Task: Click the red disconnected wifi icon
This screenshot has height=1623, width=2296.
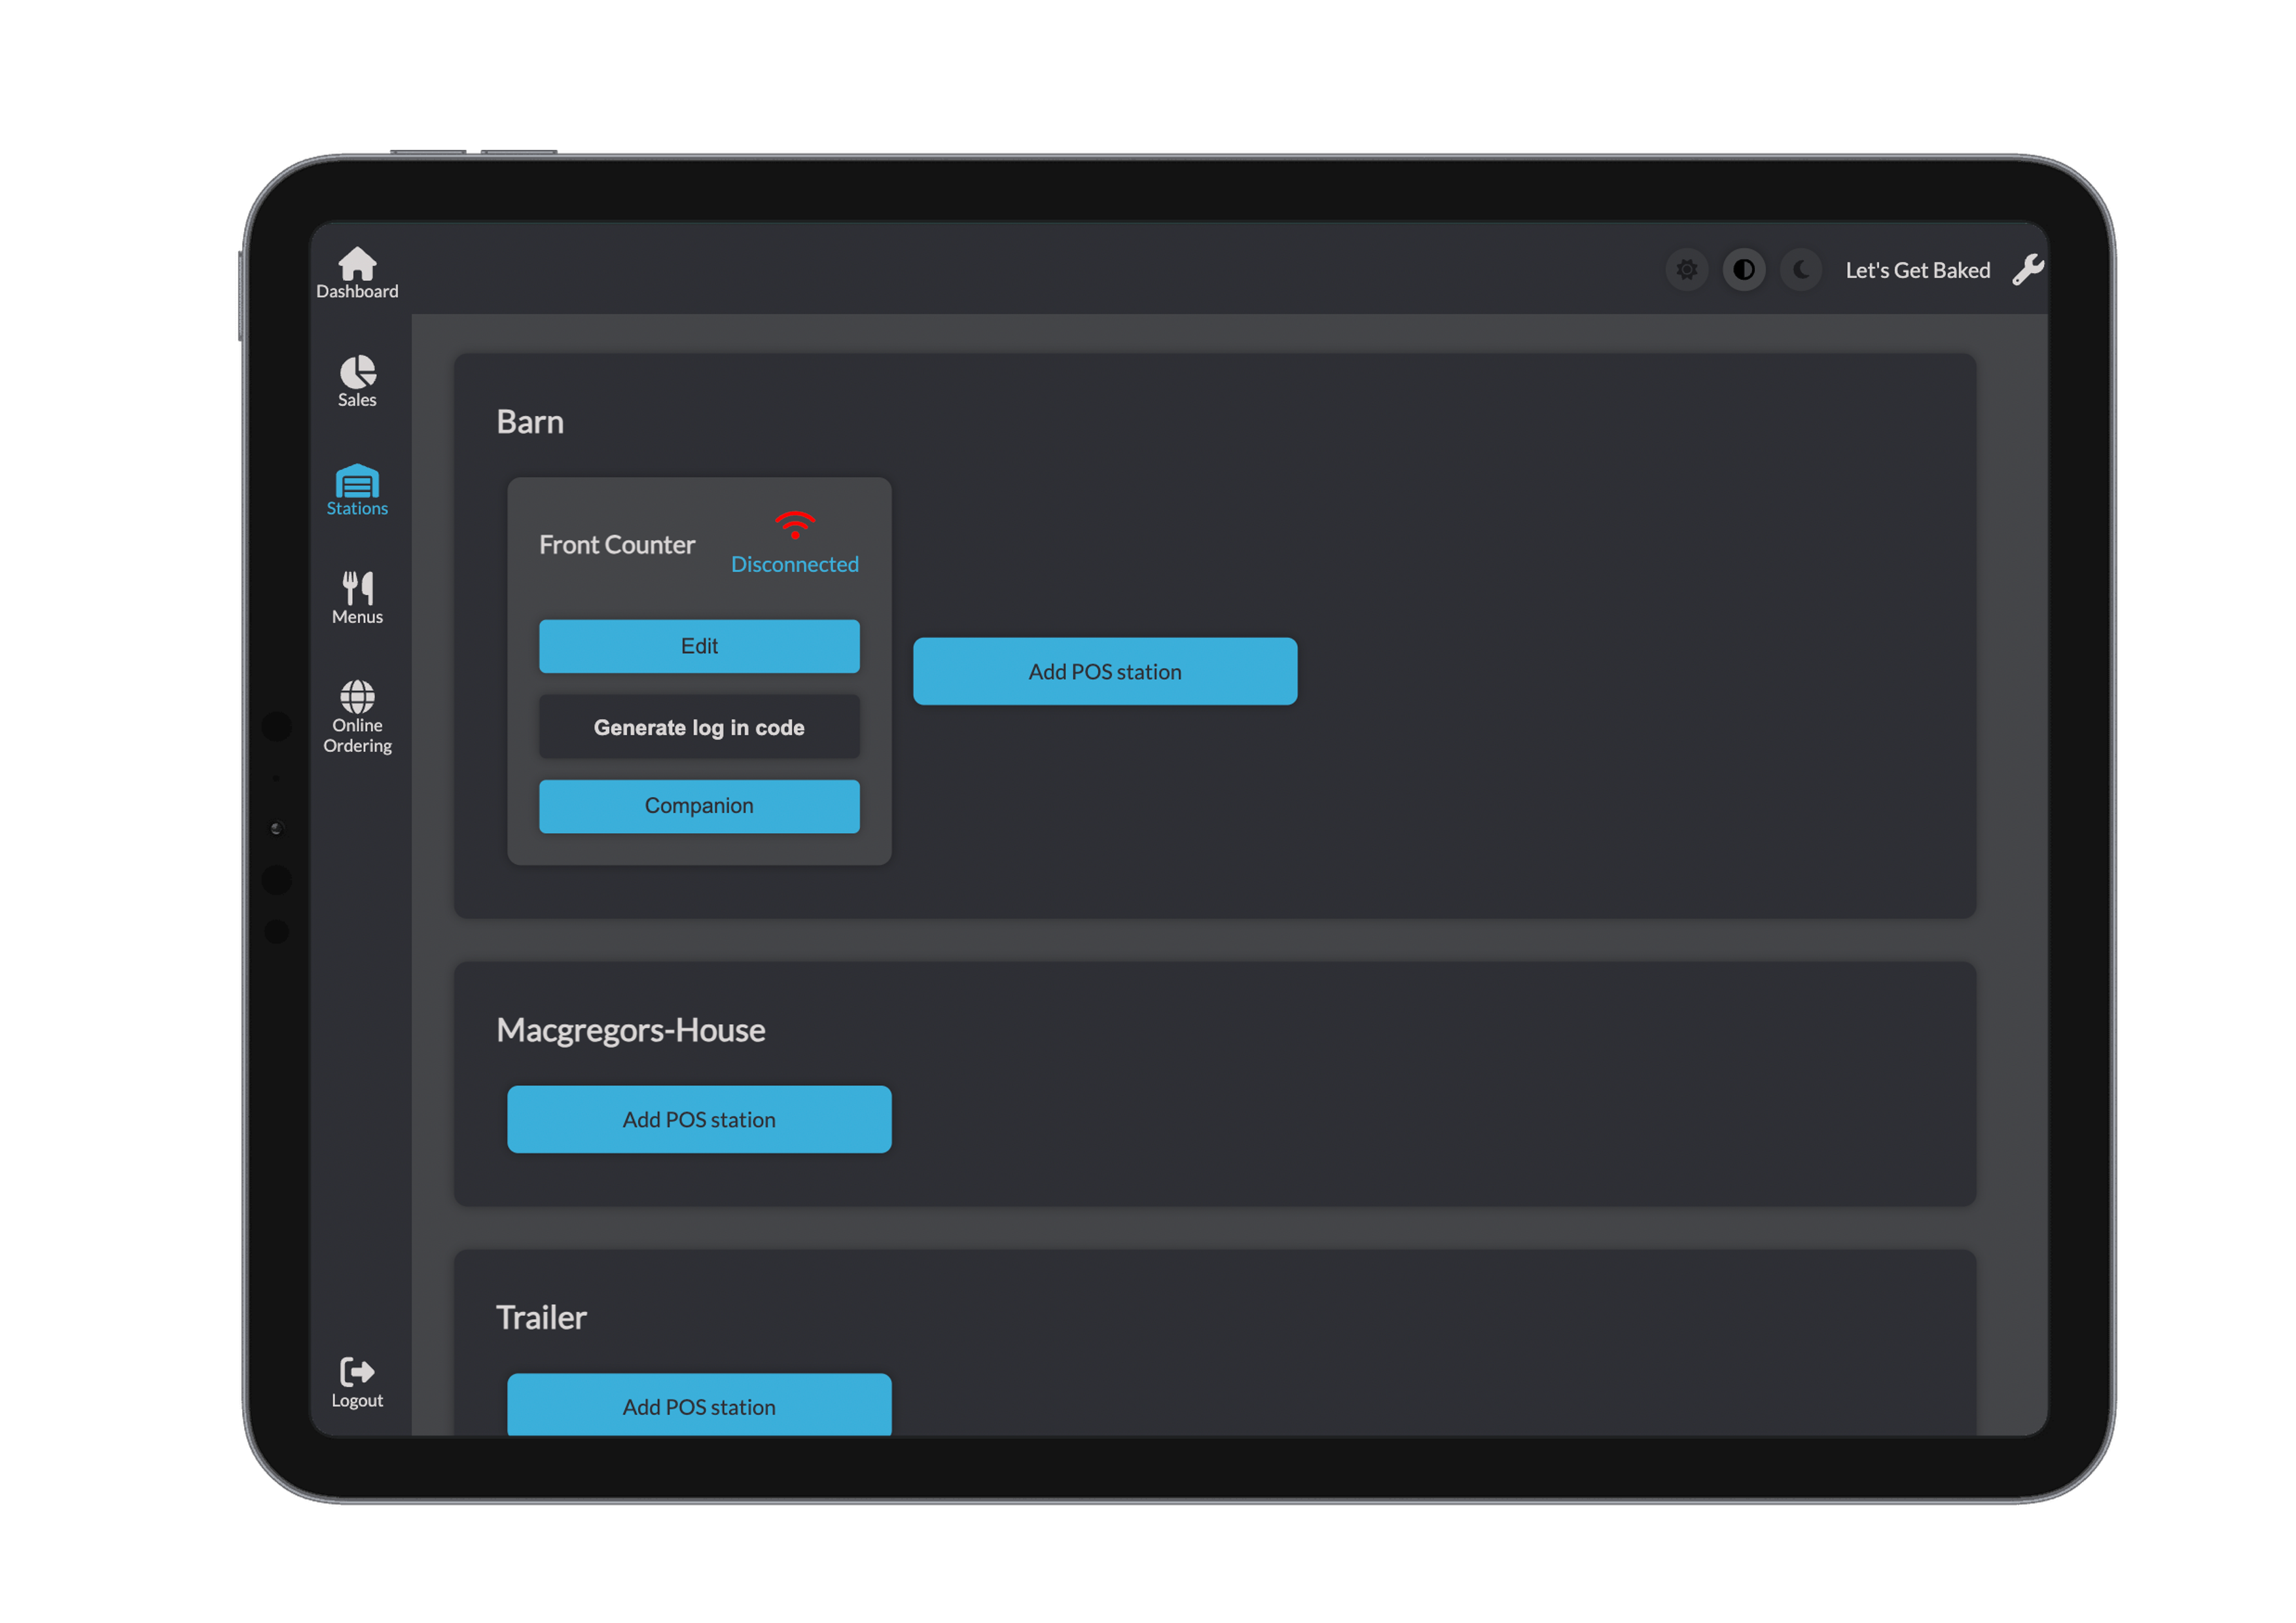Action: (x=795, y=522)
